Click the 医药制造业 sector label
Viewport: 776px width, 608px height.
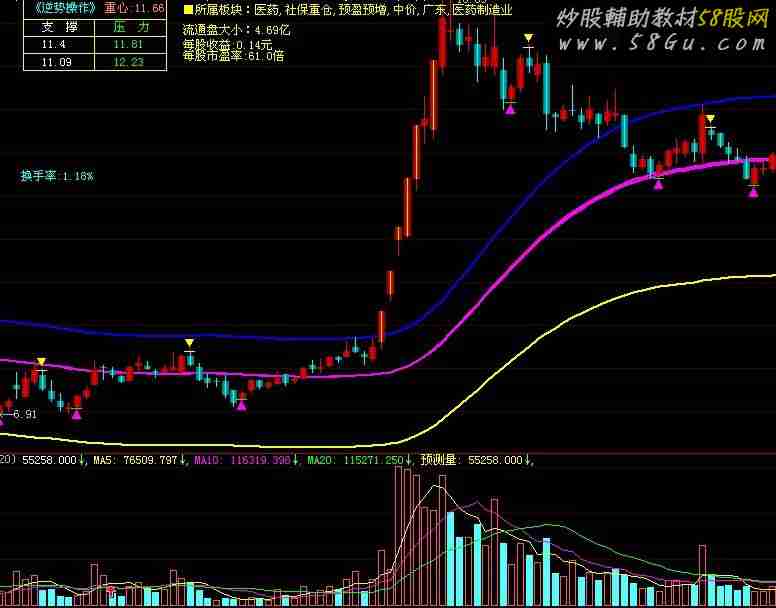point(483,9)
